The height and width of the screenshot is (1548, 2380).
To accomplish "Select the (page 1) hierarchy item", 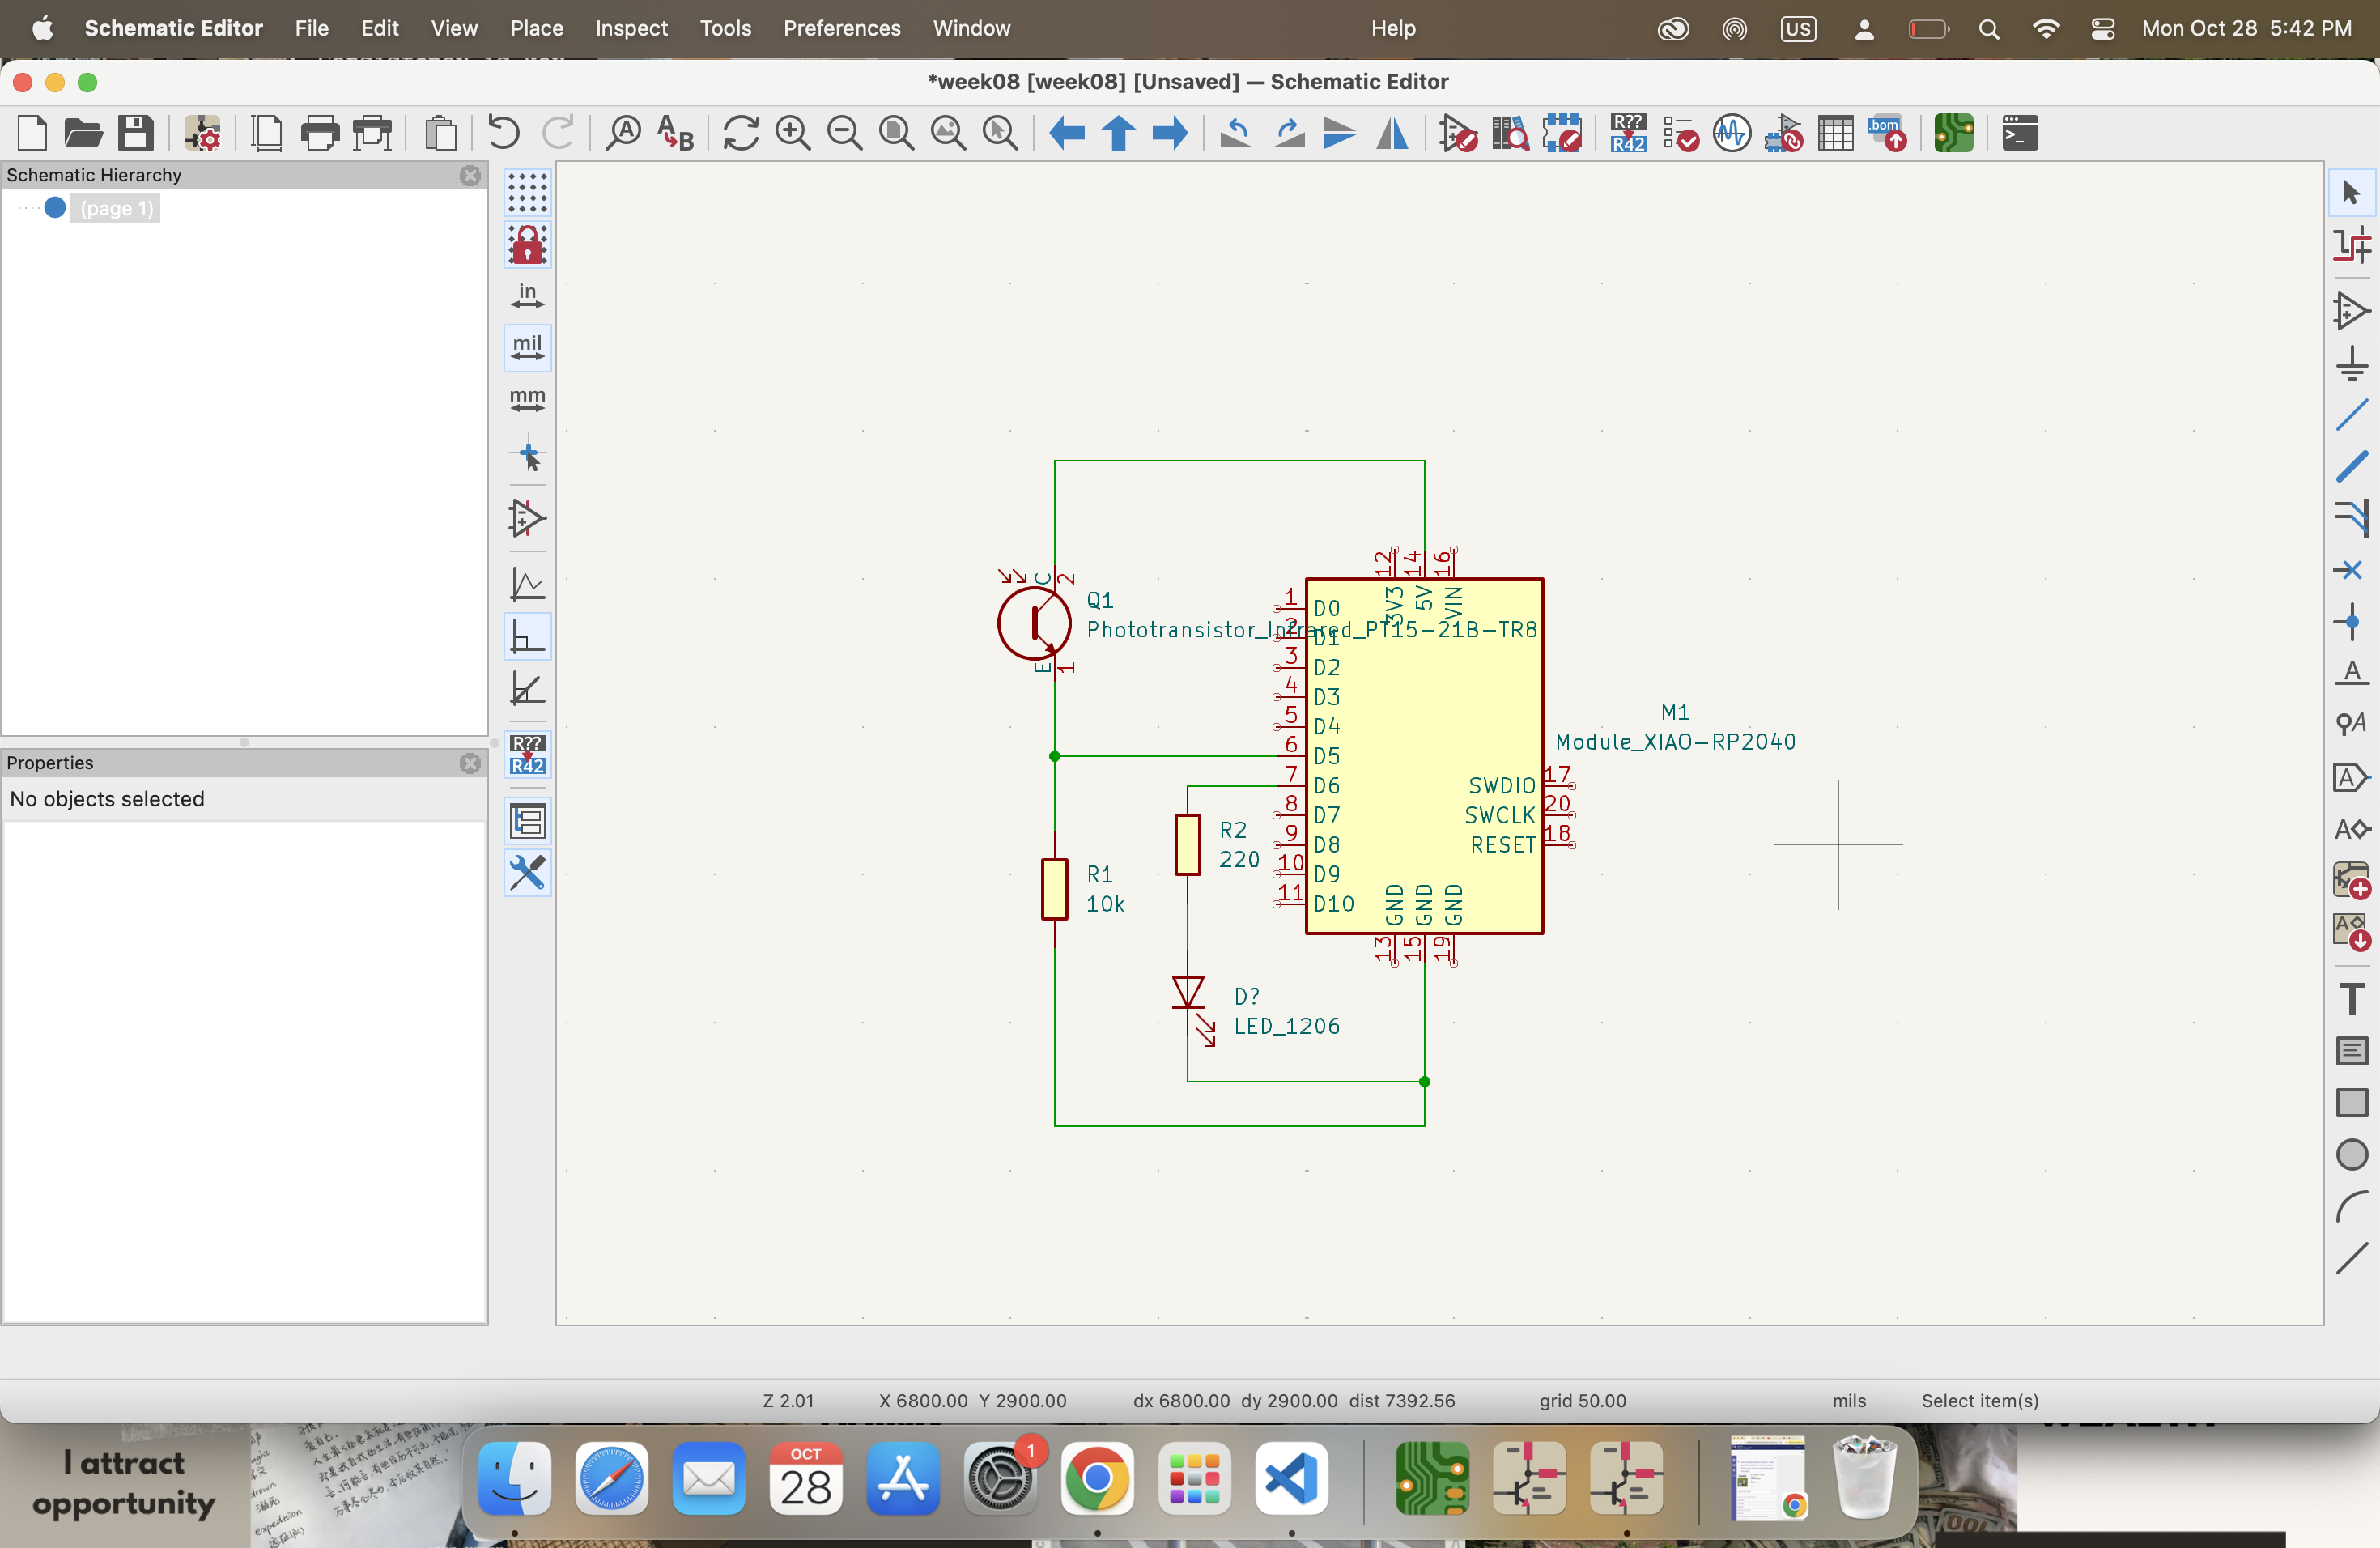I will (117, 208).
